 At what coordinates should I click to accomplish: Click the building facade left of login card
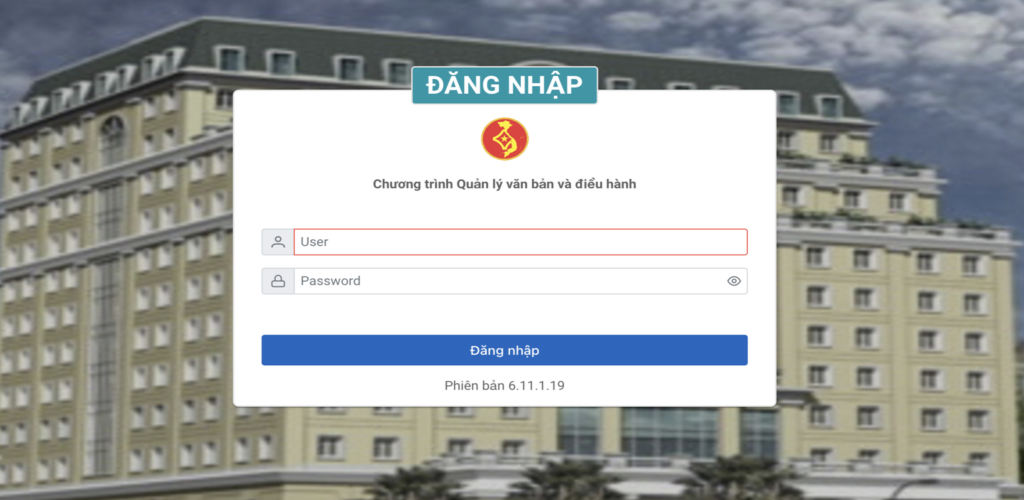[x=118, y=294]
